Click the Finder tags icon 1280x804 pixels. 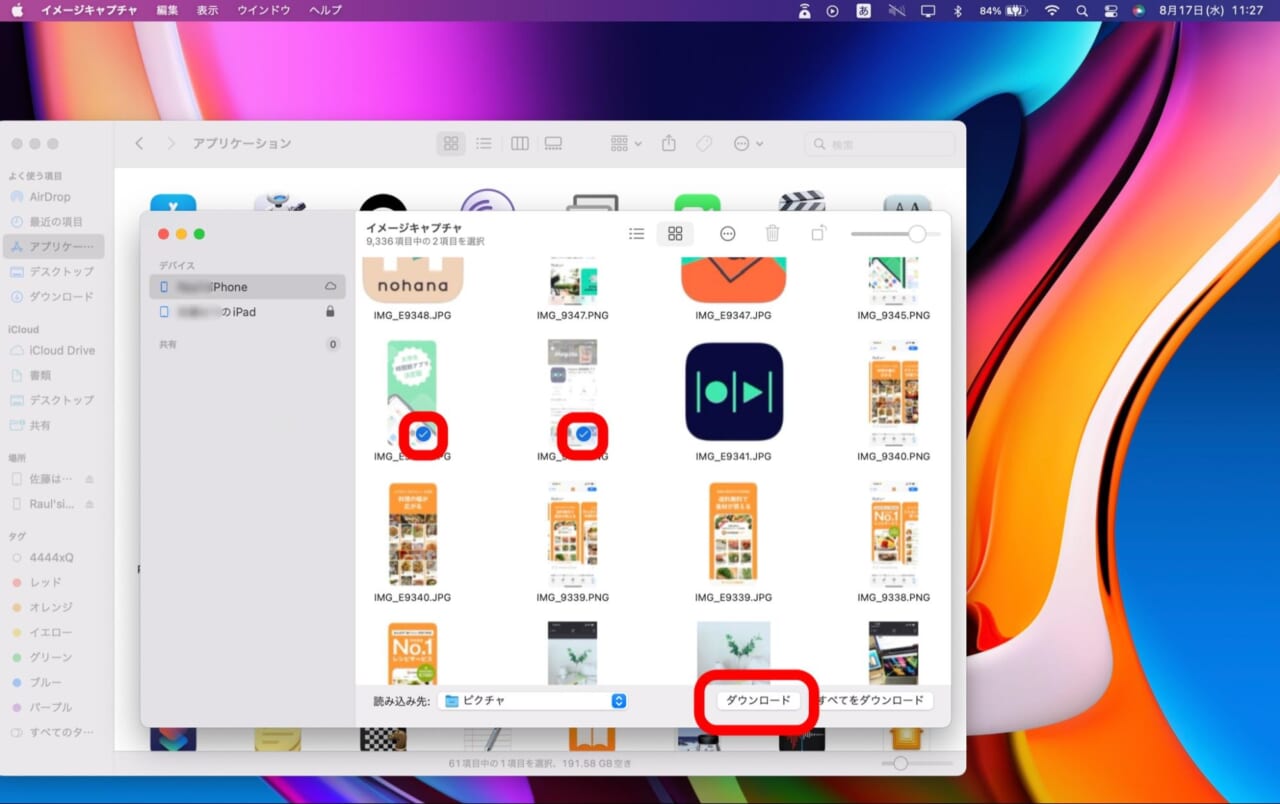(704, 144)
